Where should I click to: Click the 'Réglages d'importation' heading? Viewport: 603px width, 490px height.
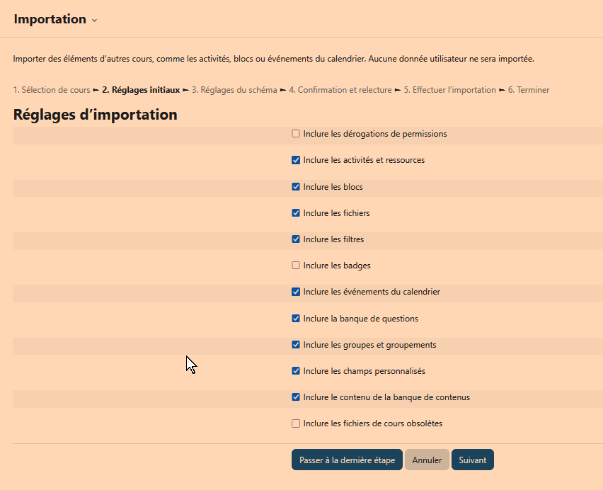[96, 115]
